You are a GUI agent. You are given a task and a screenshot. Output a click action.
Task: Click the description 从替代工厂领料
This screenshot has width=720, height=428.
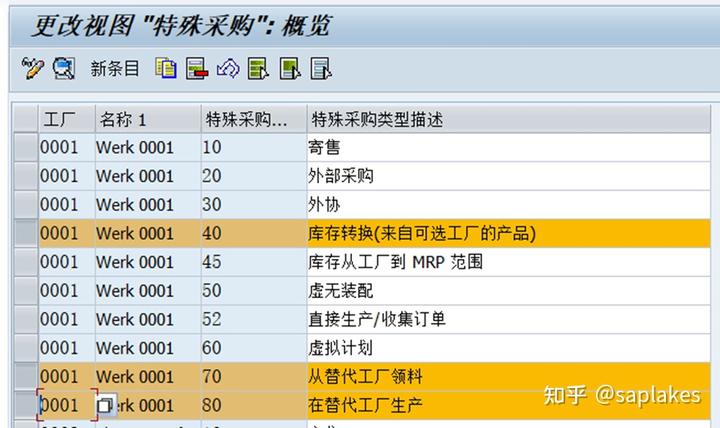509,377
